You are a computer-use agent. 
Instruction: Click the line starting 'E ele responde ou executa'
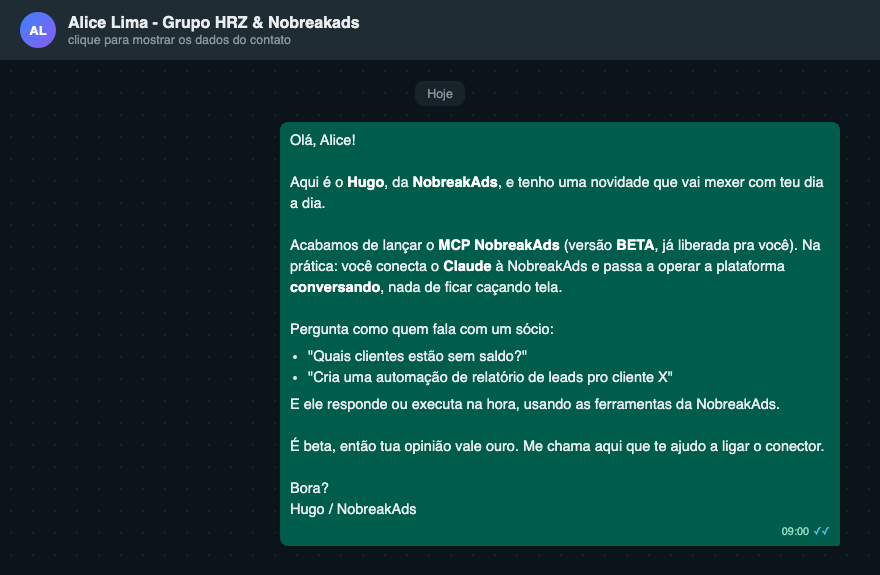(534, 404)
